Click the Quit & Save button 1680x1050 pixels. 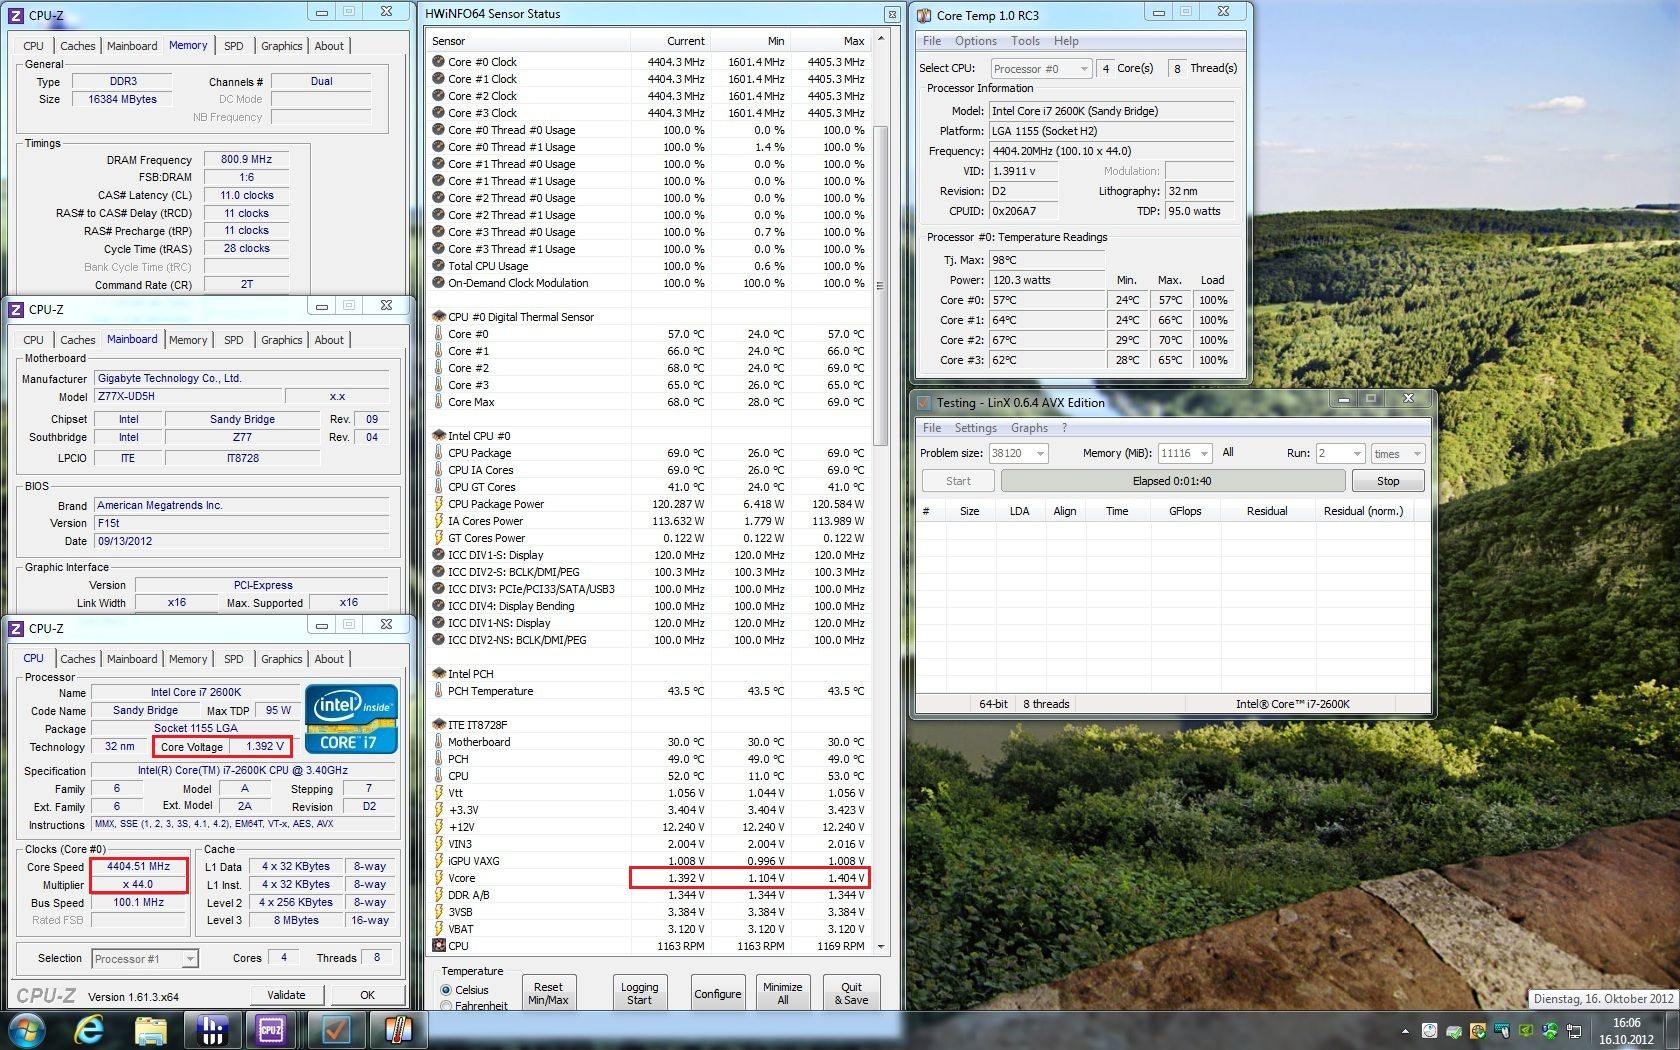[x=851, y=993]
